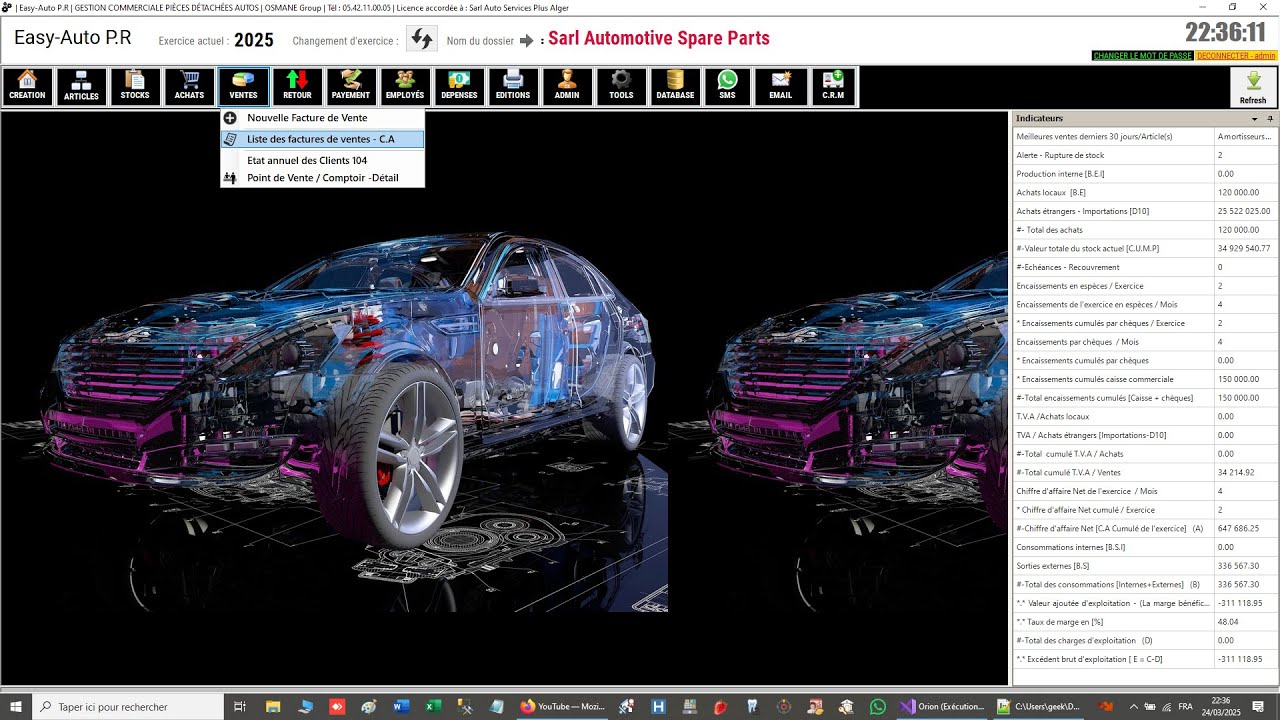Open the RETOUR module
Screen dimensions: 1280x720
pyautogui.click(x=297, y=87)
